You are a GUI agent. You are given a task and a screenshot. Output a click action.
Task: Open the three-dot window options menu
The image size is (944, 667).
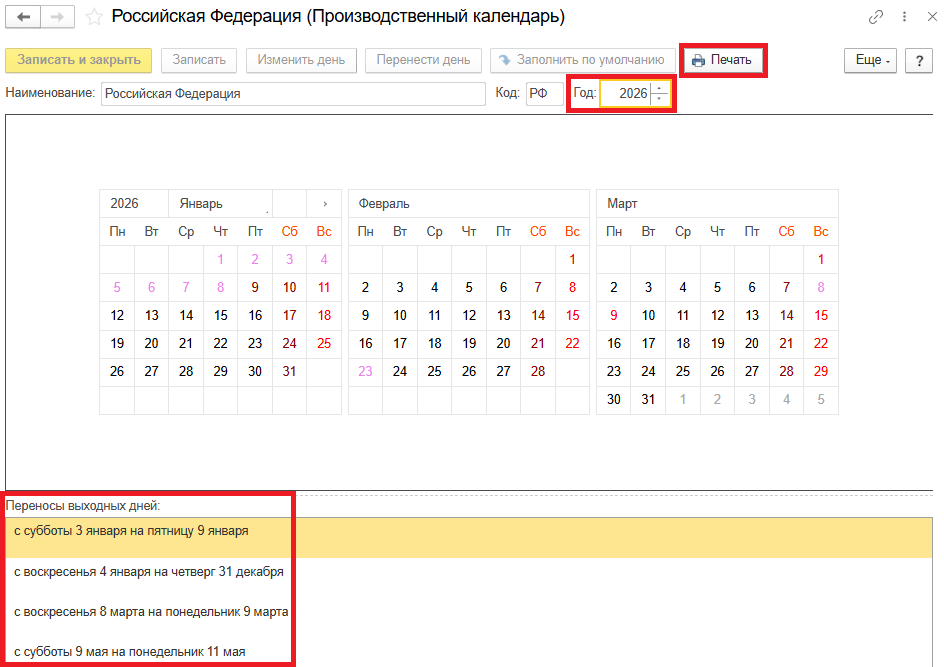[x=904, y=17]
